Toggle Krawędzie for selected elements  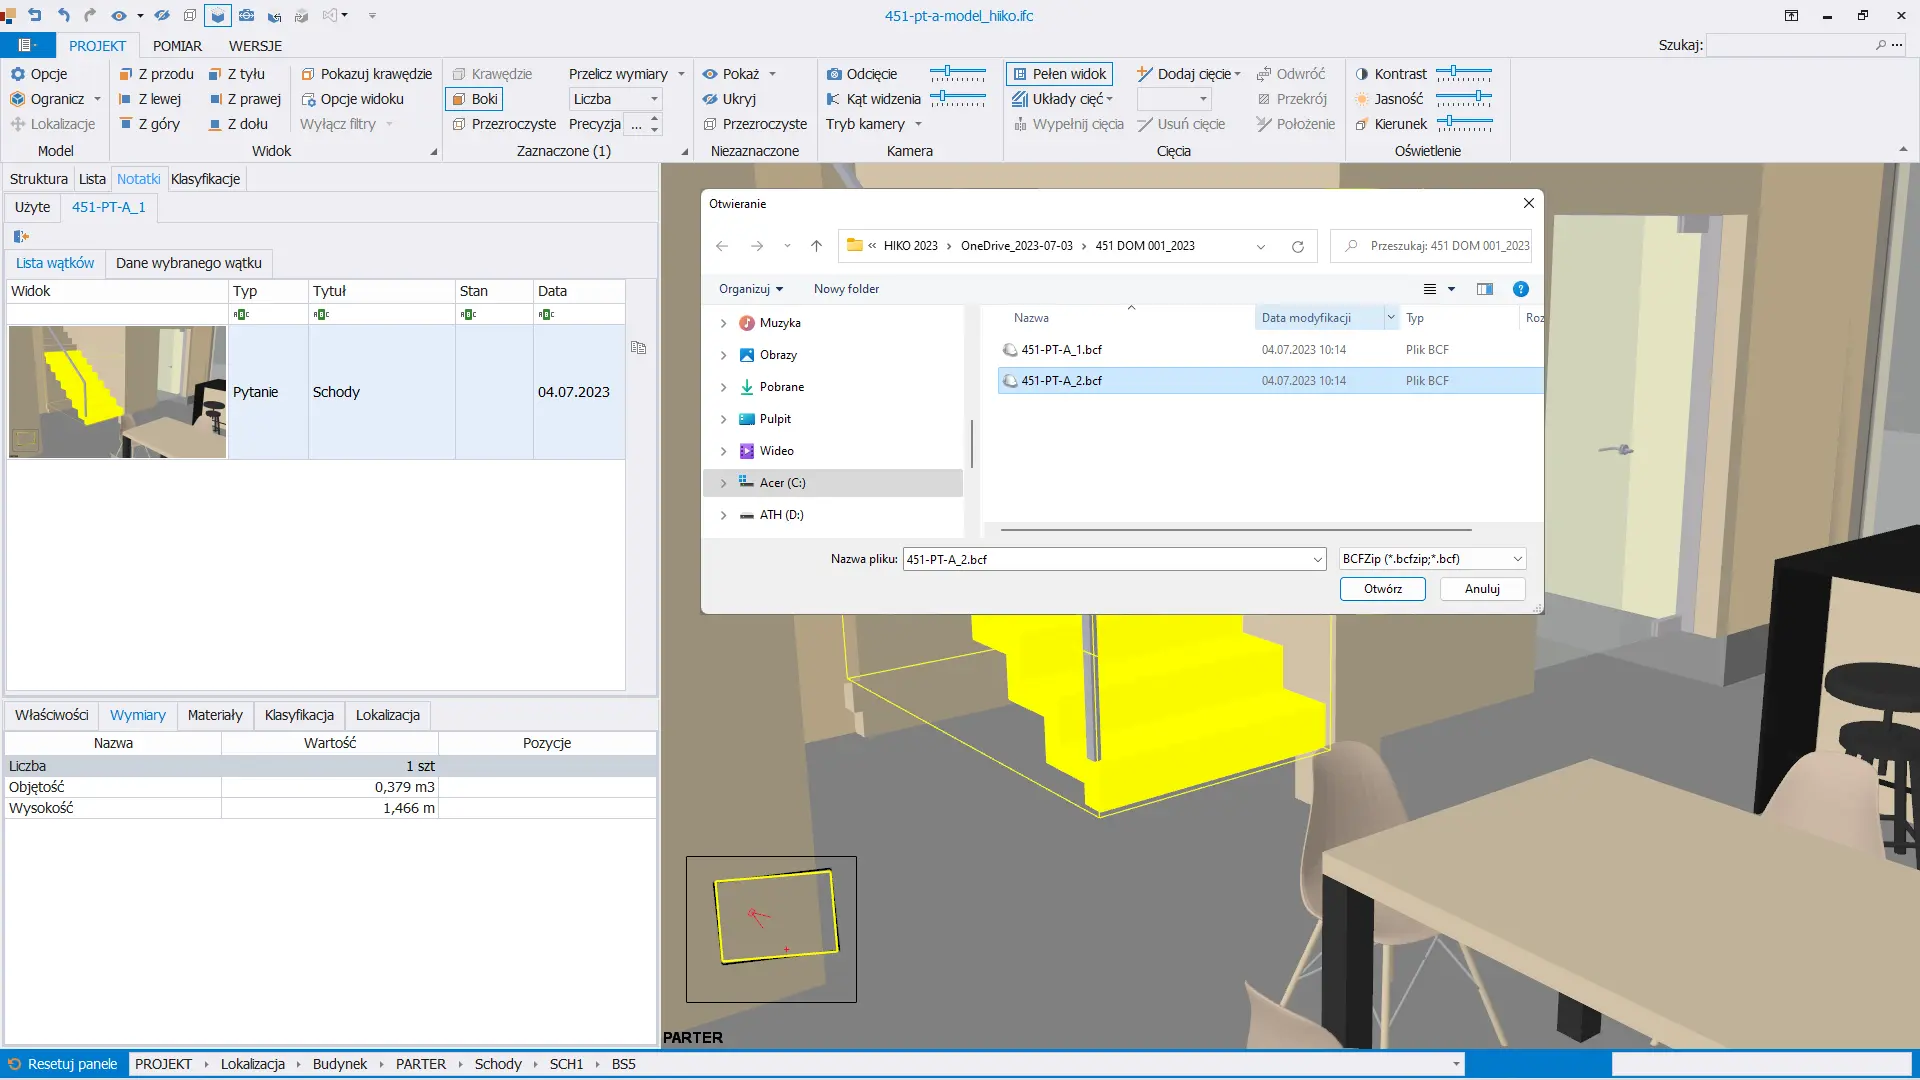[492, 74]
